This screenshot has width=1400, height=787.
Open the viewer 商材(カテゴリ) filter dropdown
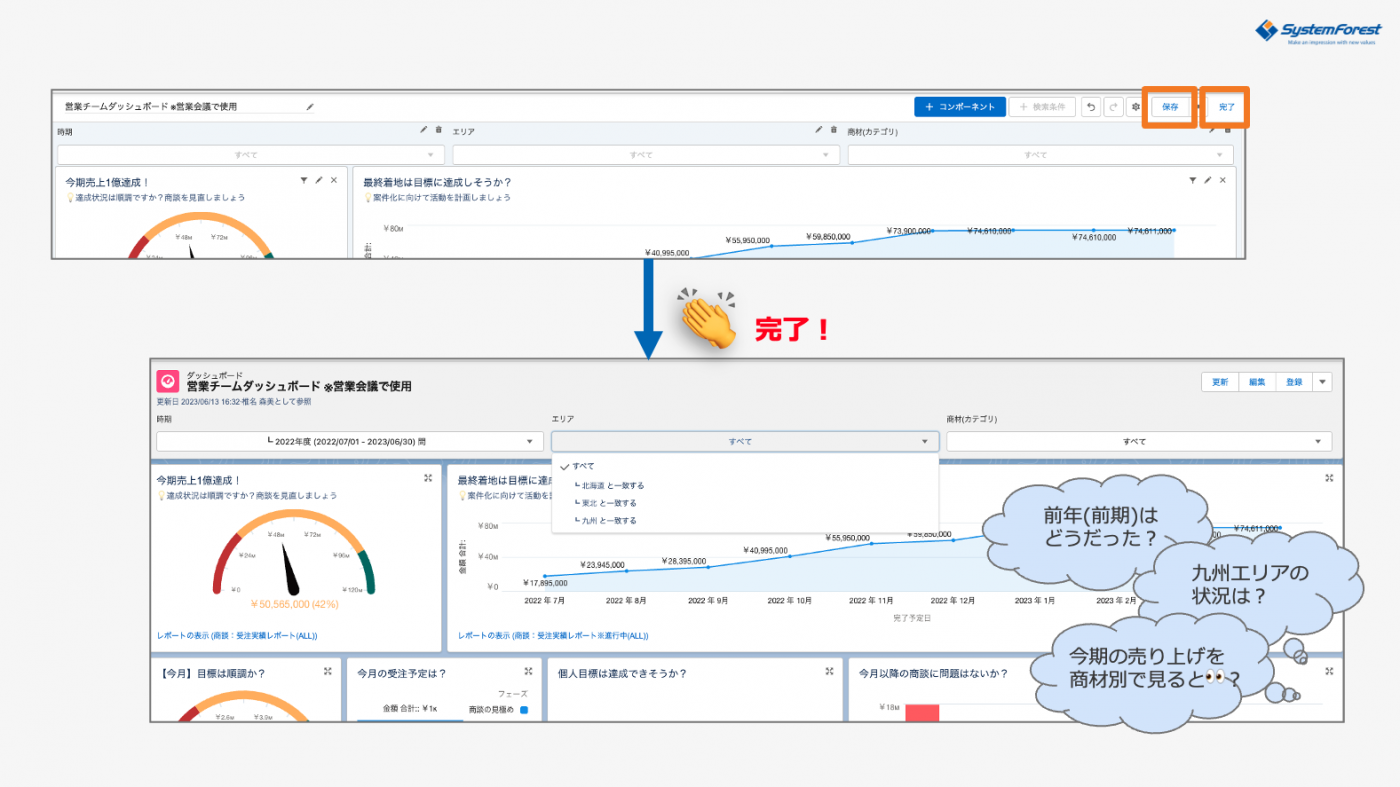[1139, 441]
